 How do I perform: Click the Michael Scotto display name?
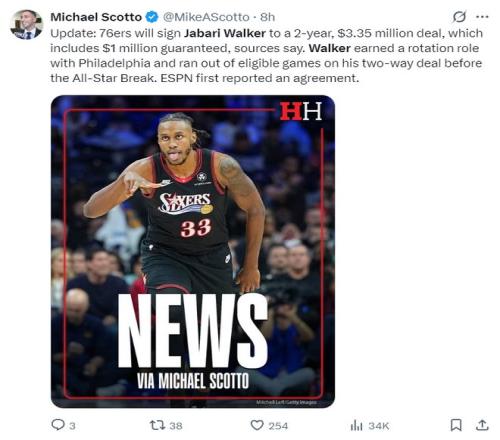(x=96, y=17)
